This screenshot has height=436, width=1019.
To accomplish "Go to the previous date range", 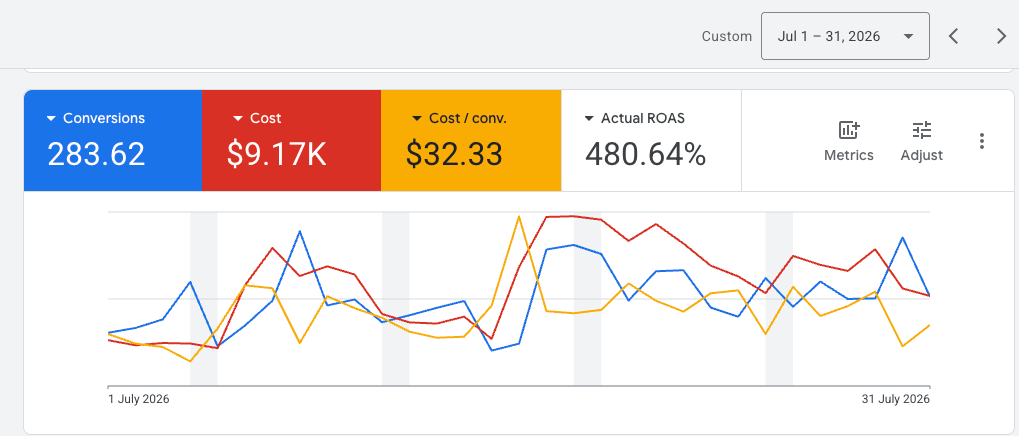I will tap(953, 36).
